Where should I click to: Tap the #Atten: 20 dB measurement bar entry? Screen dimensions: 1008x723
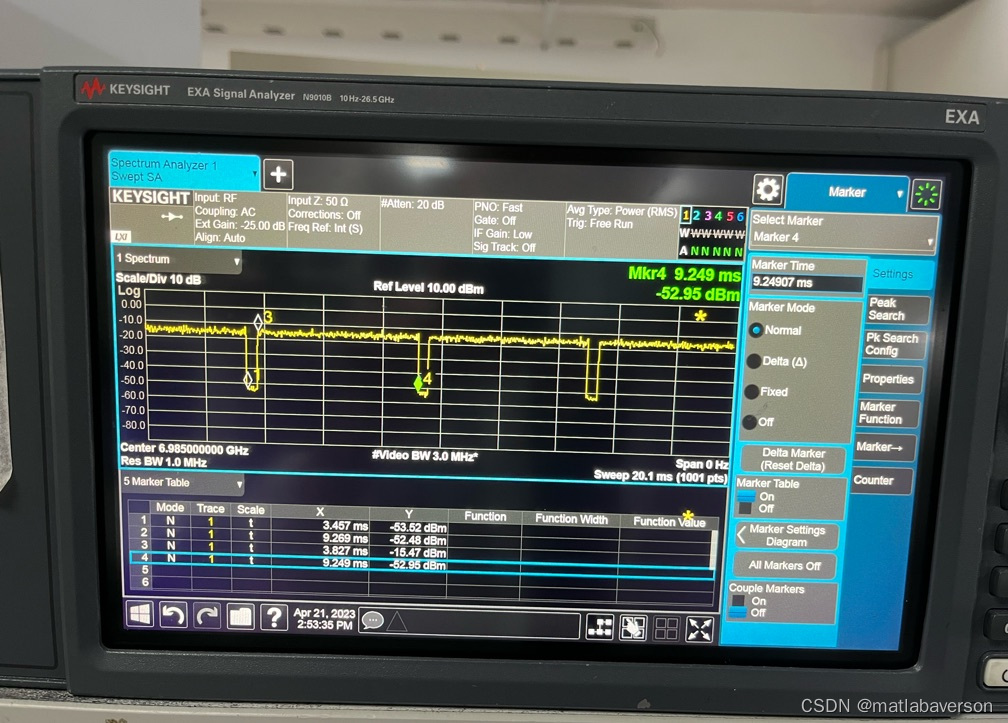413,205
